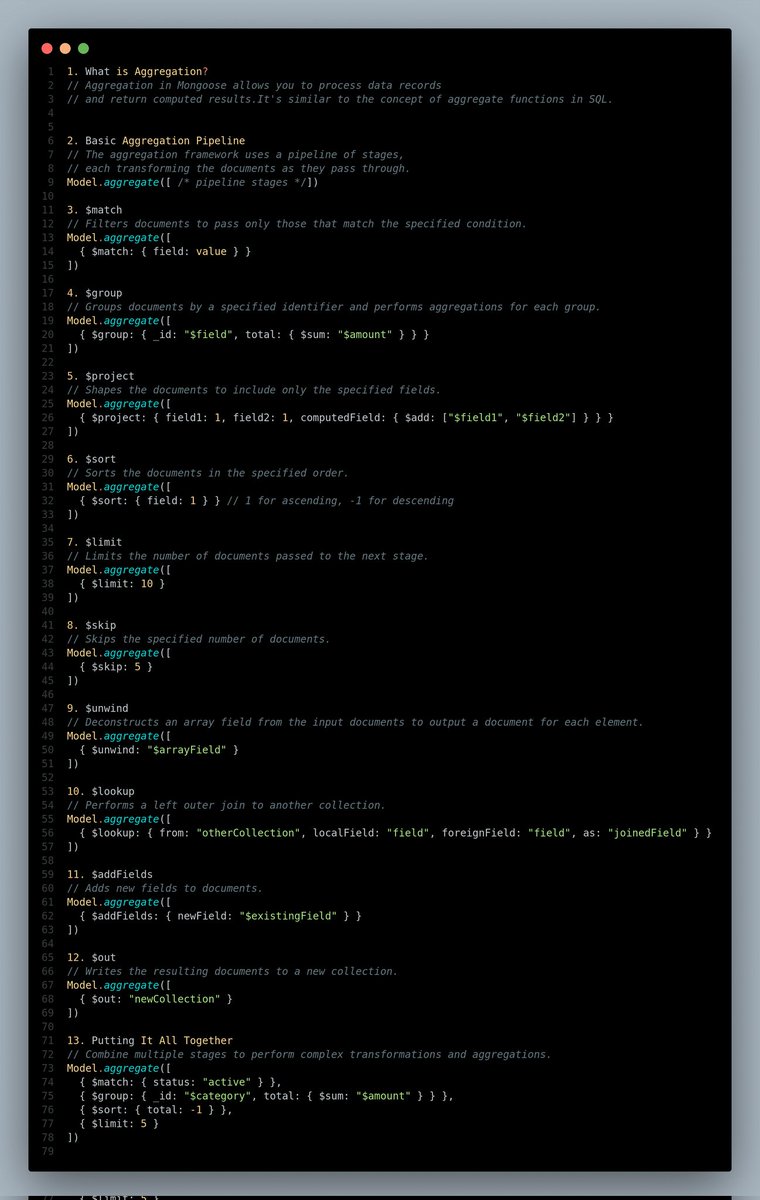
Task: Select the heading "6. $sort"
Action: [92, 459]
